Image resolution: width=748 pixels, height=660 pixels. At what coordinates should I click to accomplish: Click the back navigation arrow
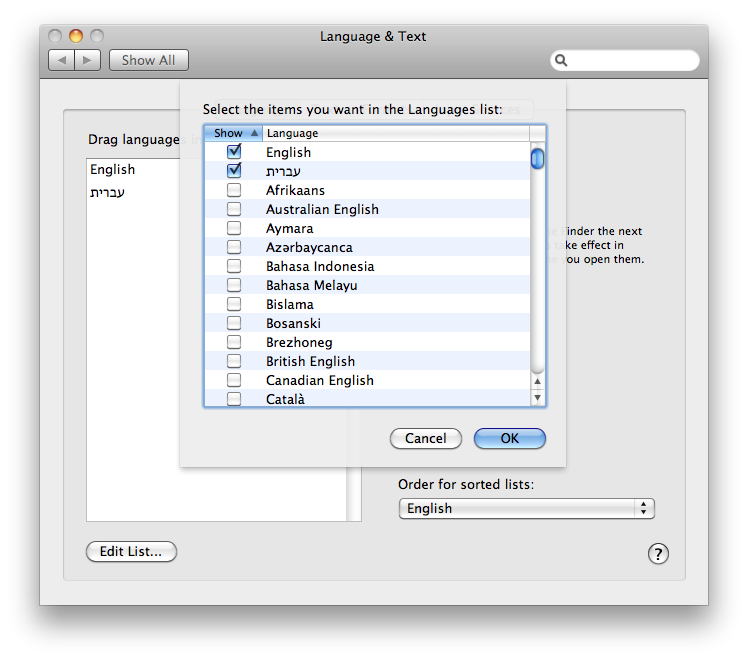[x=61, y=60]
